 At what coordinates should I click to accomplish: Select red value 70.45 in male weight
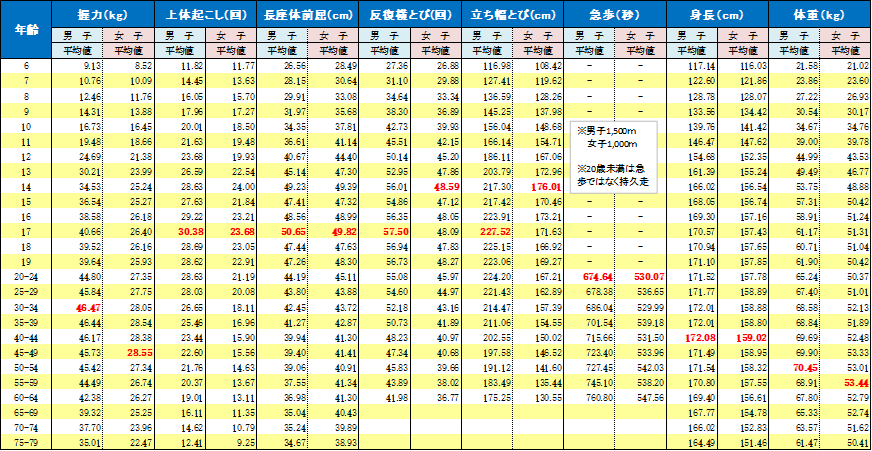pyautogui.click(x=802, y=367)
